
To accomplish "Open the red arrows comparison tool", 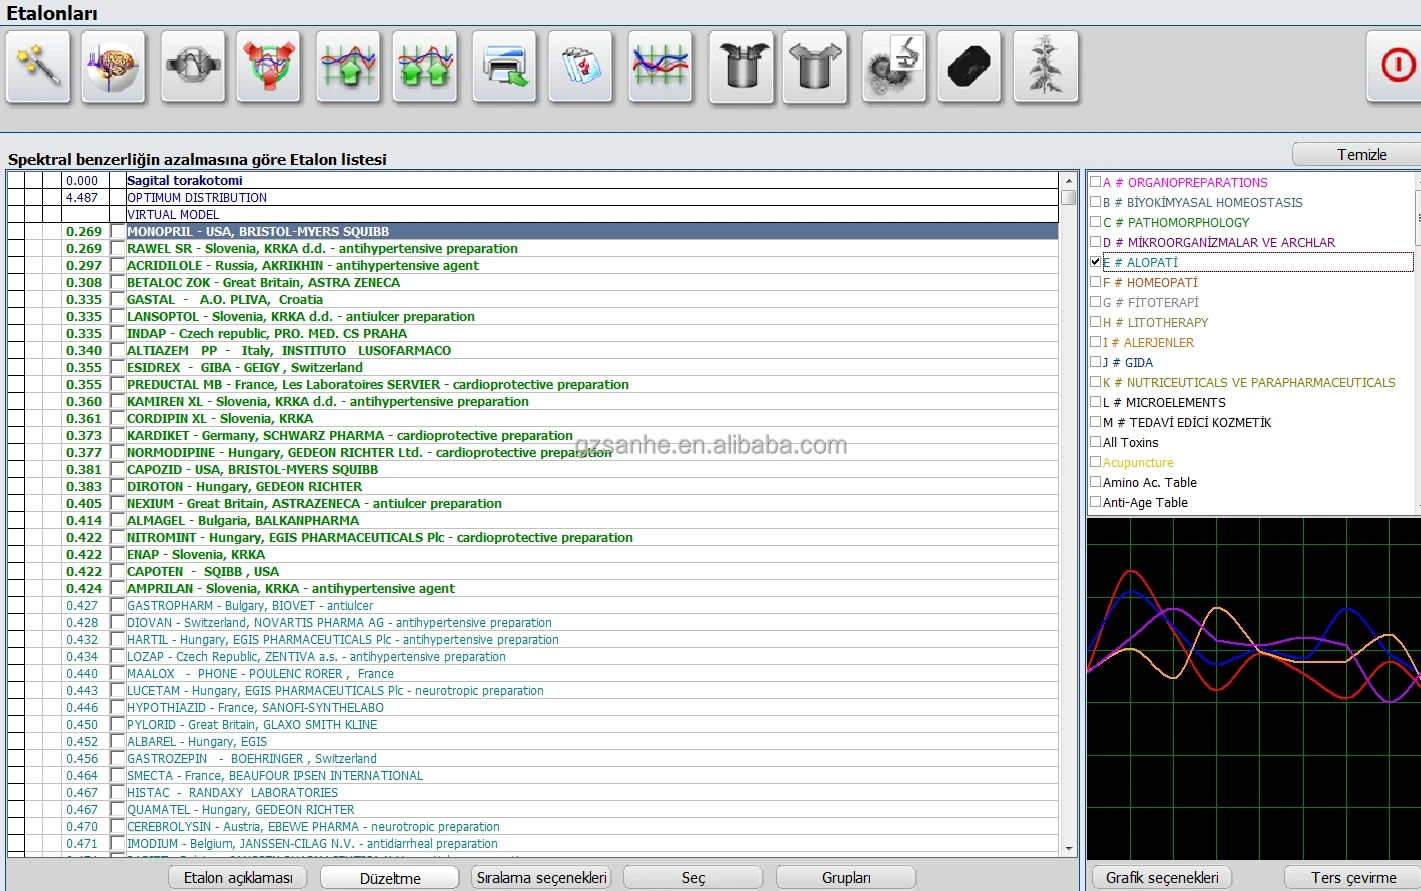I will click(x=268, y=66).
